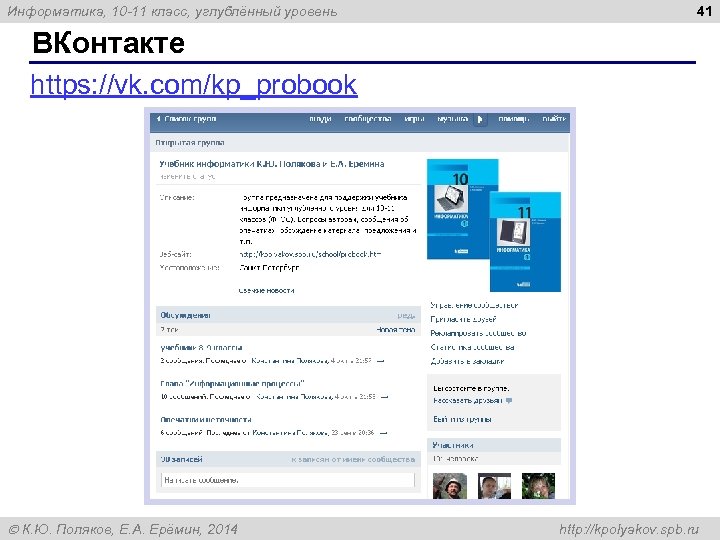Open the 'Опечатки и неточности' discussion topic

[206, 420]
